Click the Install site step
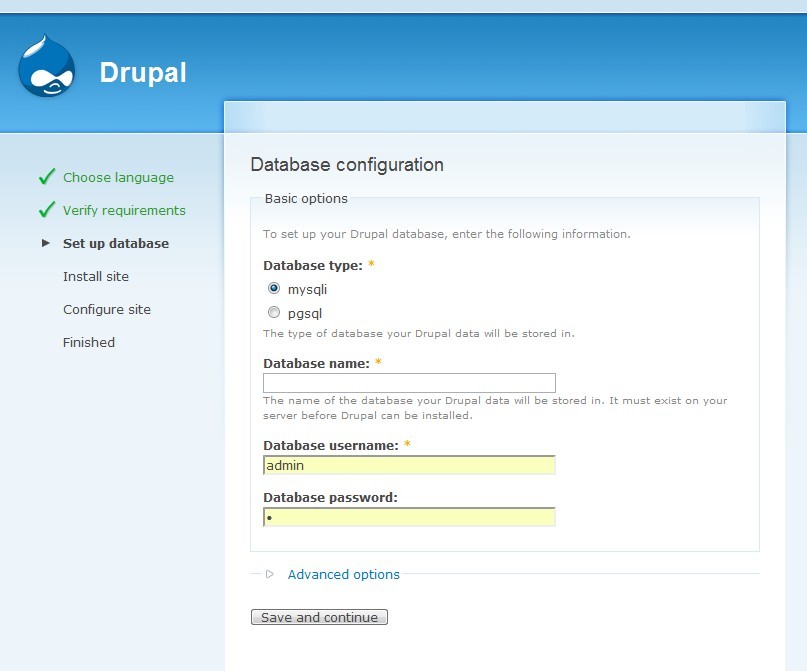Viewport: 807px width, 671px height. point(96,276)
